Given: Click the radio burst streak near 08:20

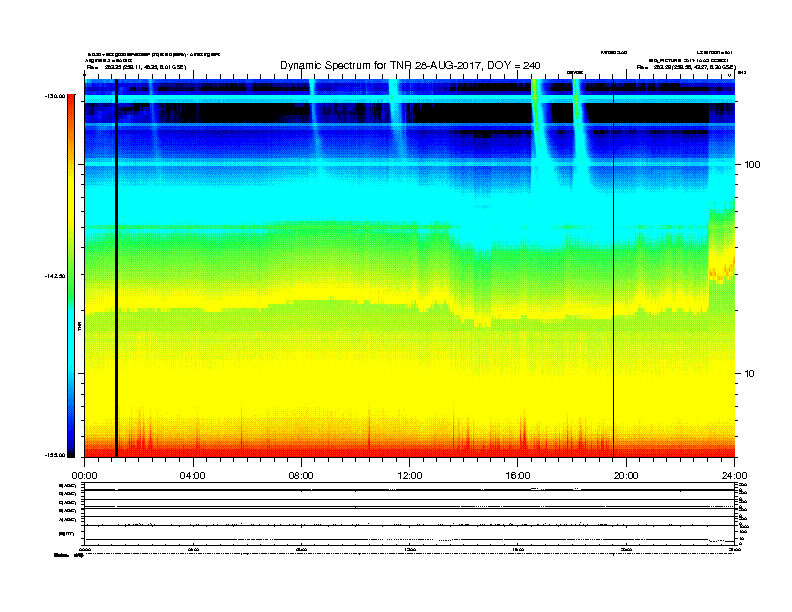Looking at the screenshot, I should click(x=314, y=121).
